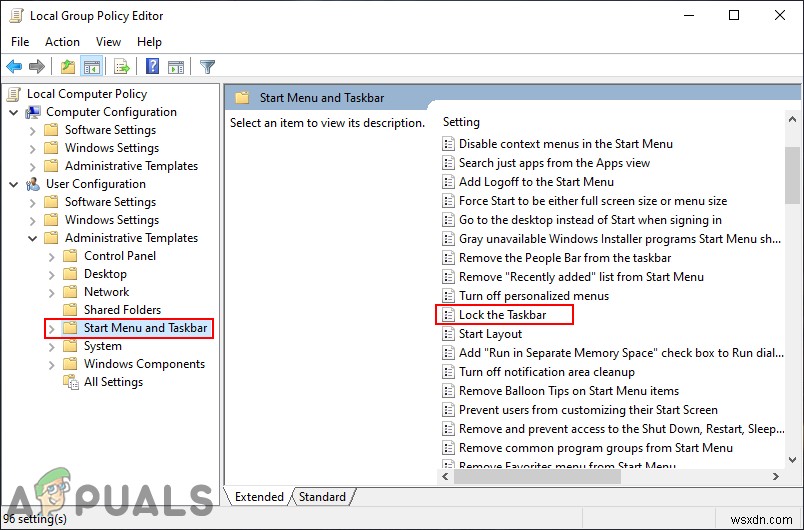The width and height of the screenshot is (804, 530).
Task: Expand the Start Menu and Taskbar node
Action: click(x=51, y=329)
